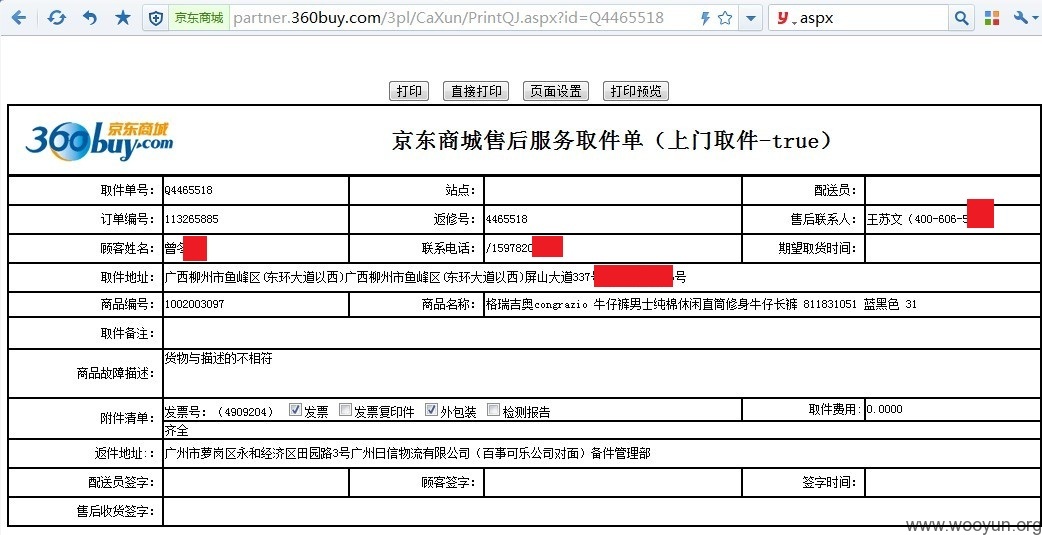Screen dimensions: 1042x535
Task: Open the address bar dropdown arrow
Action: pos(750,19)
